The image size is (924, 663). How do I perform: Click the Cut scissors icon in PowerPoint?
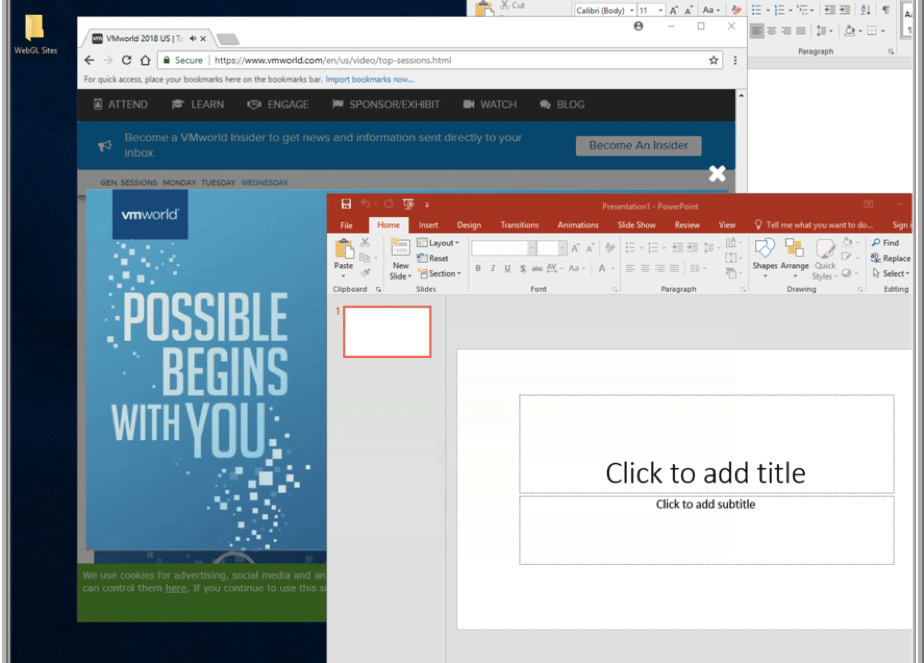[x=365, y=242]
